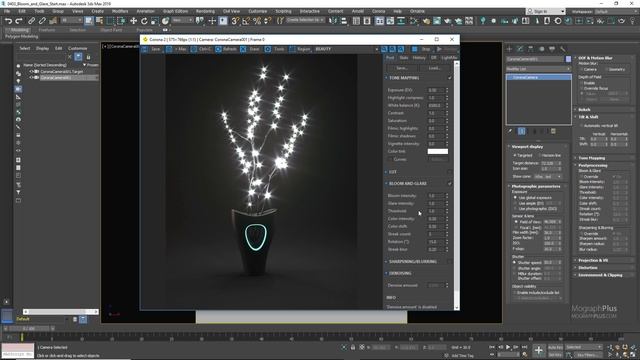The width and height of the screenshot is (640, 360).
Task: Toggle the Percent Snap icon
Action: (257, 21)
